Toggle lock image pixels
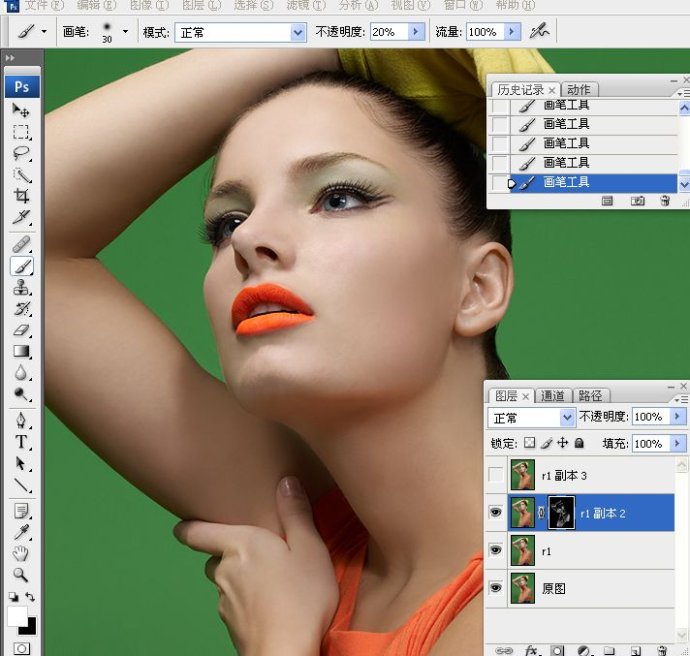The width and height of the screenshot is (690, 656). coord(547,443)
